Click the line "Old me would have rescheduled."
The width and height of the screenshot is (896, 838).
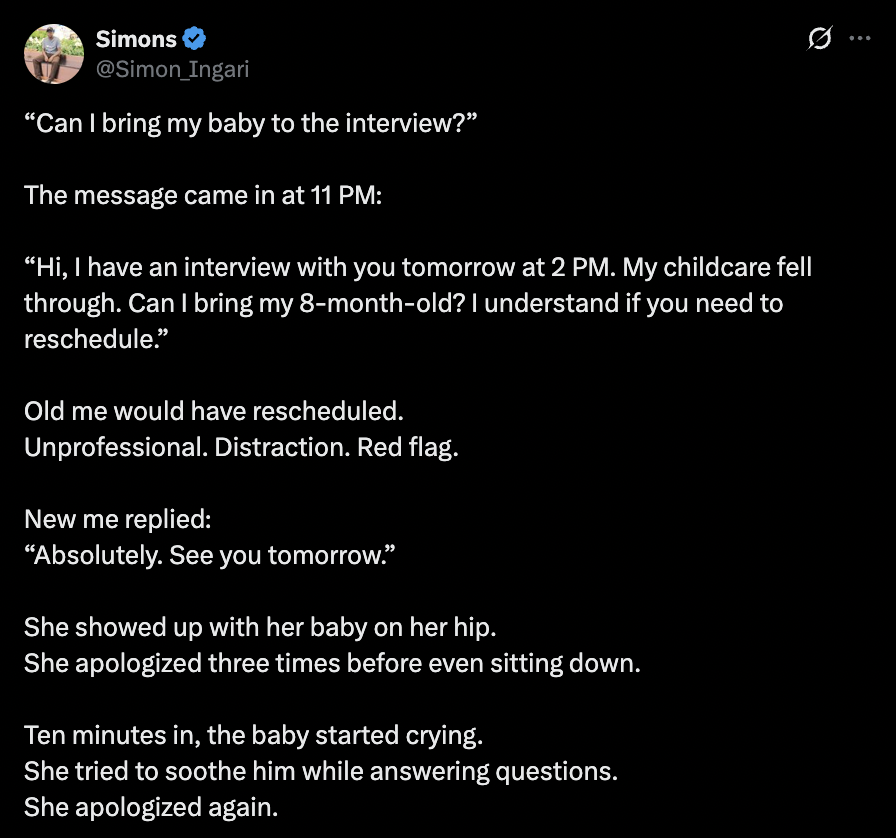coord(213,411)
